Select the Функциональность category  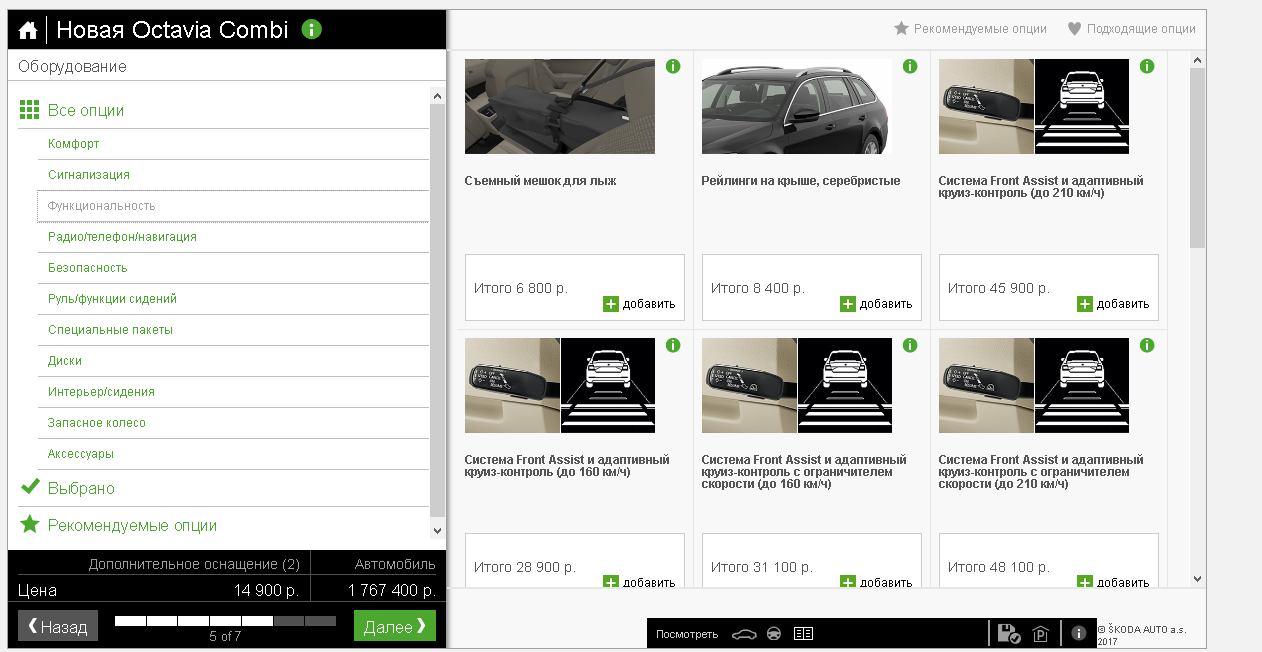pos(233,206)
